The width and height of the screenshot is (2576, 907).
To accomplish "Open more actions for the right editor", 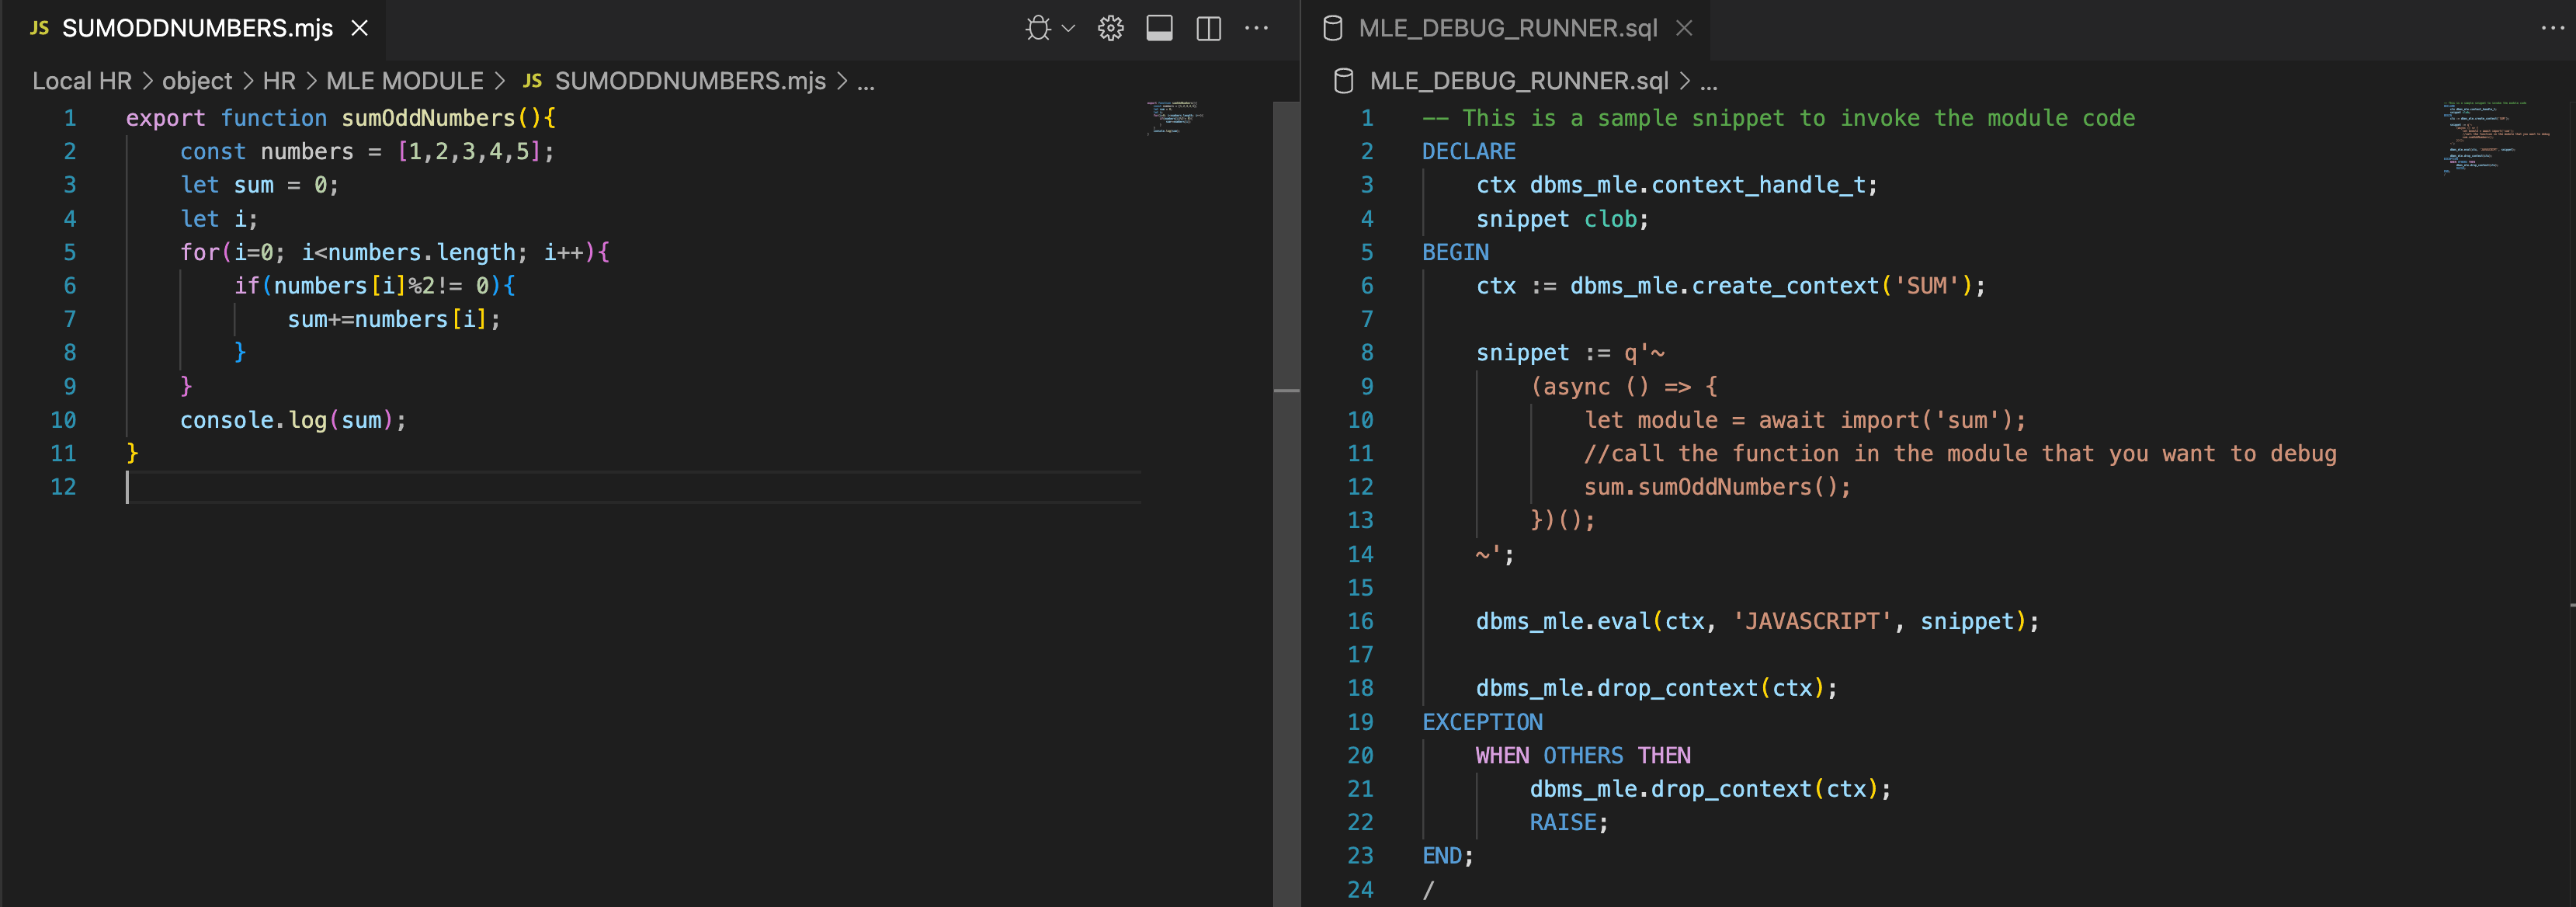I will (2551, 28).
